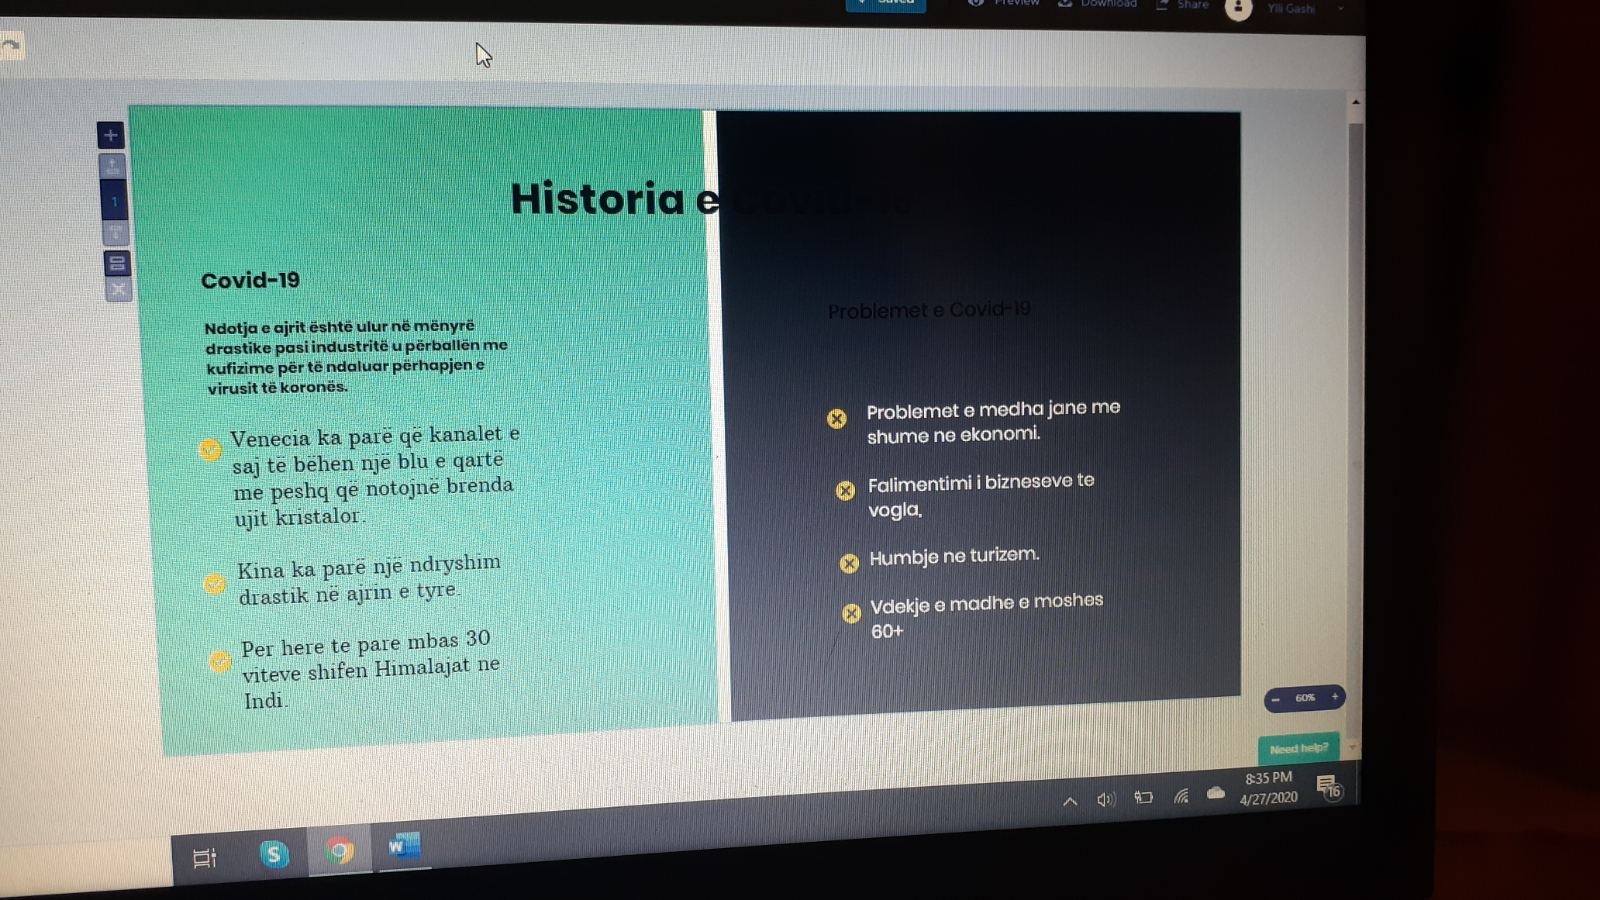
Task: Increase zoom with the plus button
Action: pyautogui.click(x=1334, y=697)
